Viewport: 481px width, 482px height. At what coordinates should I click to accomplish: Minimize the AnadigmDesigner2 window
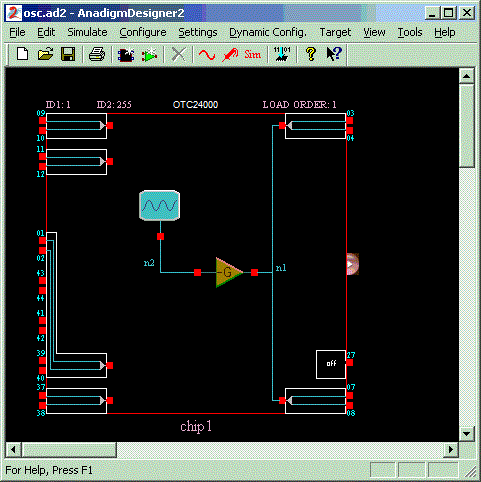point(433,13)
